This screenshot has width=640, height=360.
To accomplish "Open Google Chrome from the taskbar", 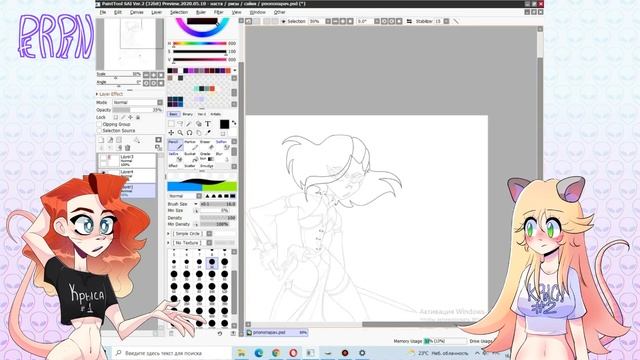I will tap(276, 353).
